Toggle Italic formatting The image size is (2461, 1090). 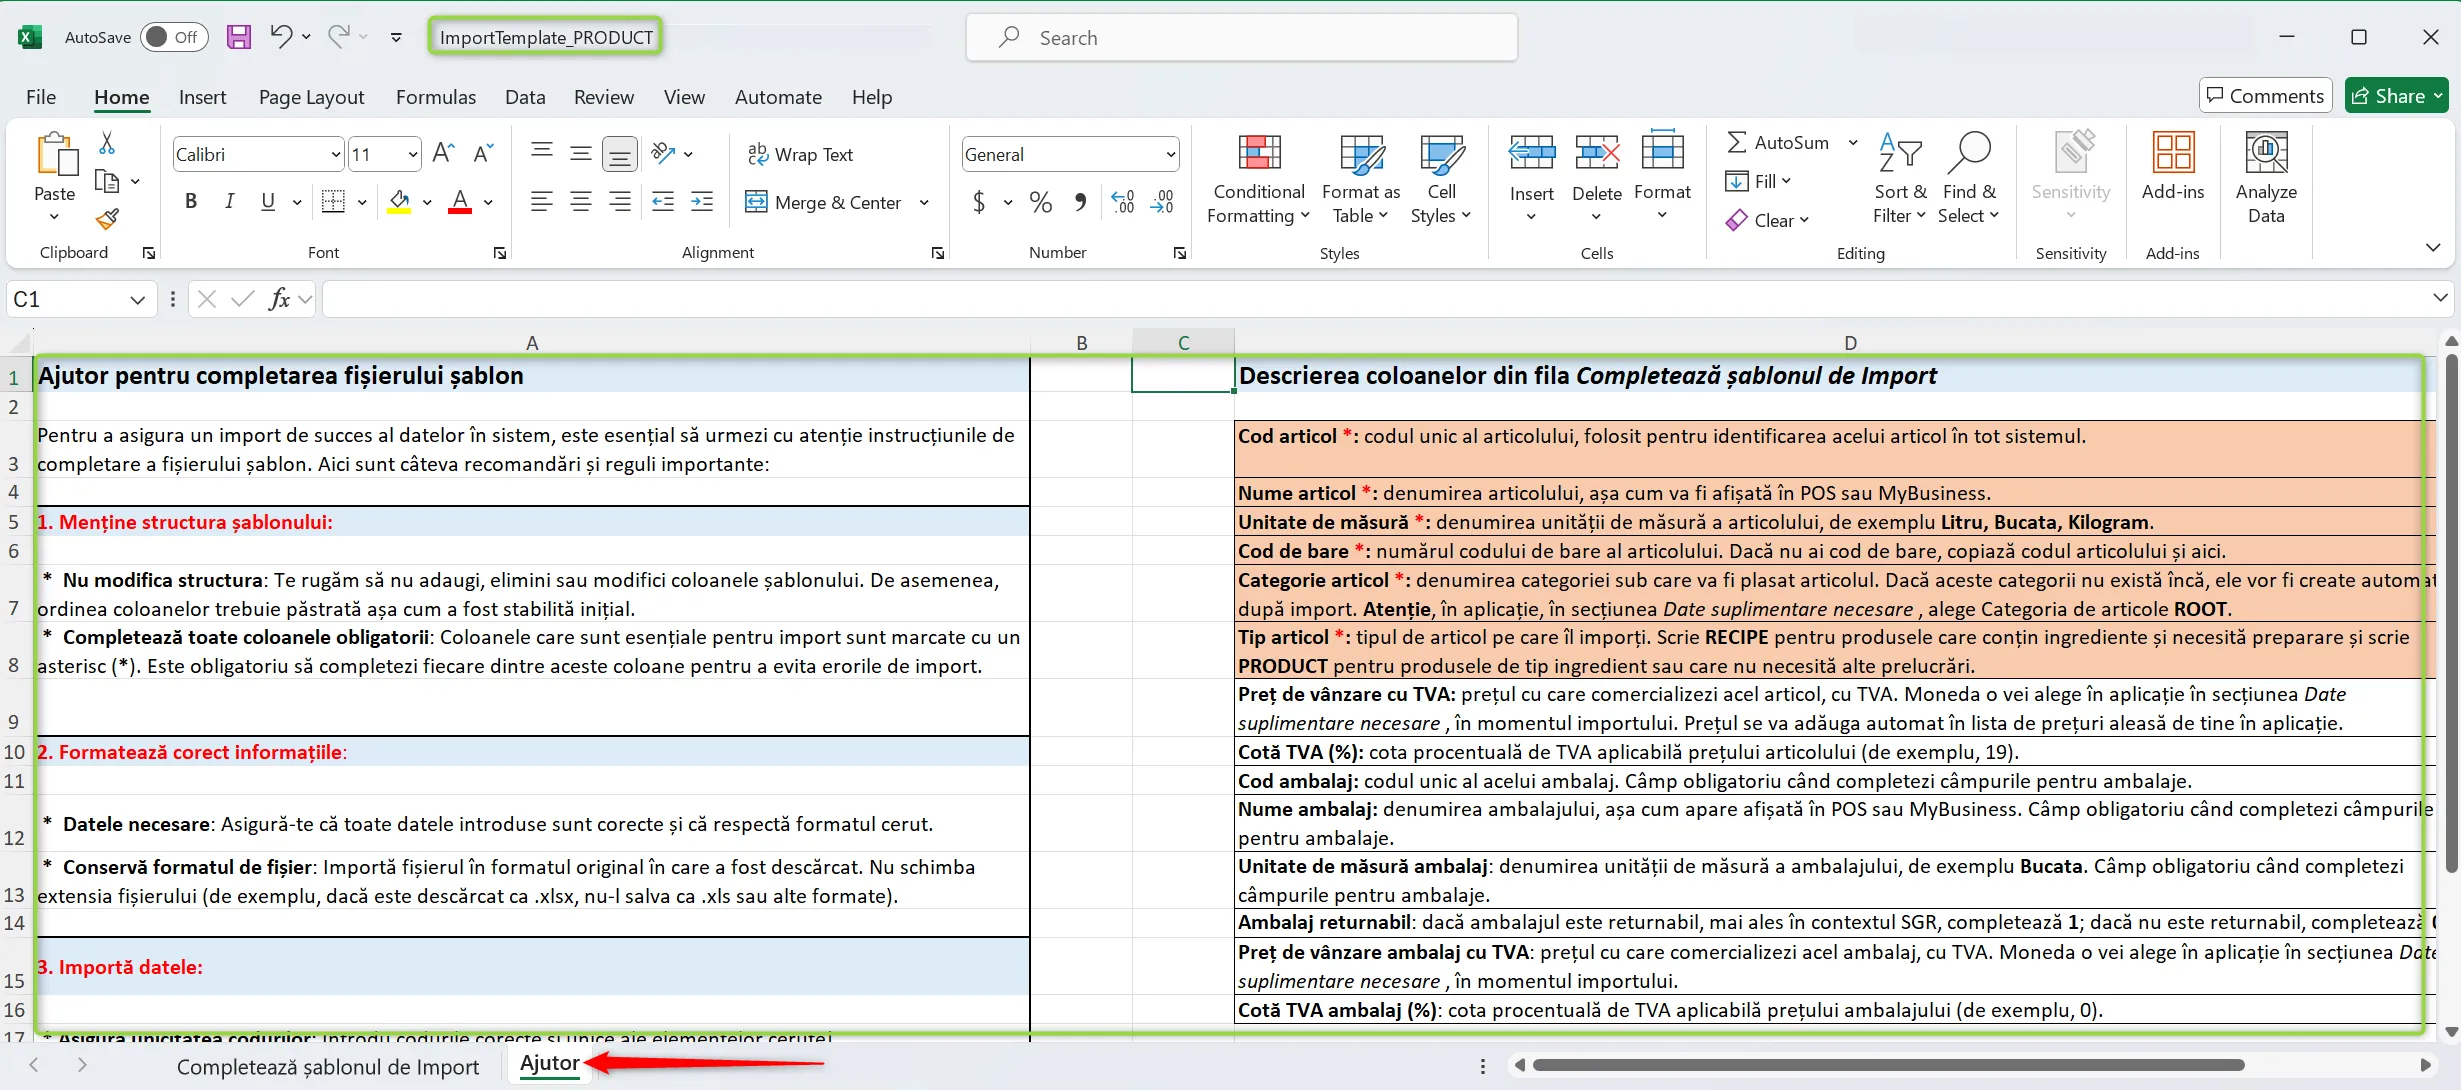tap(229, 201)
